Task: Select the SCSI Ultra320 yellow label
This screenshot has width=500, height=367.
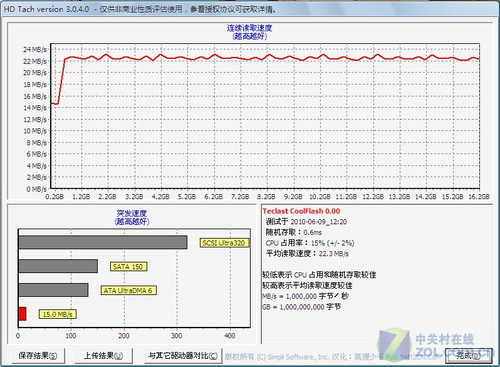Action: click(225, 243)
